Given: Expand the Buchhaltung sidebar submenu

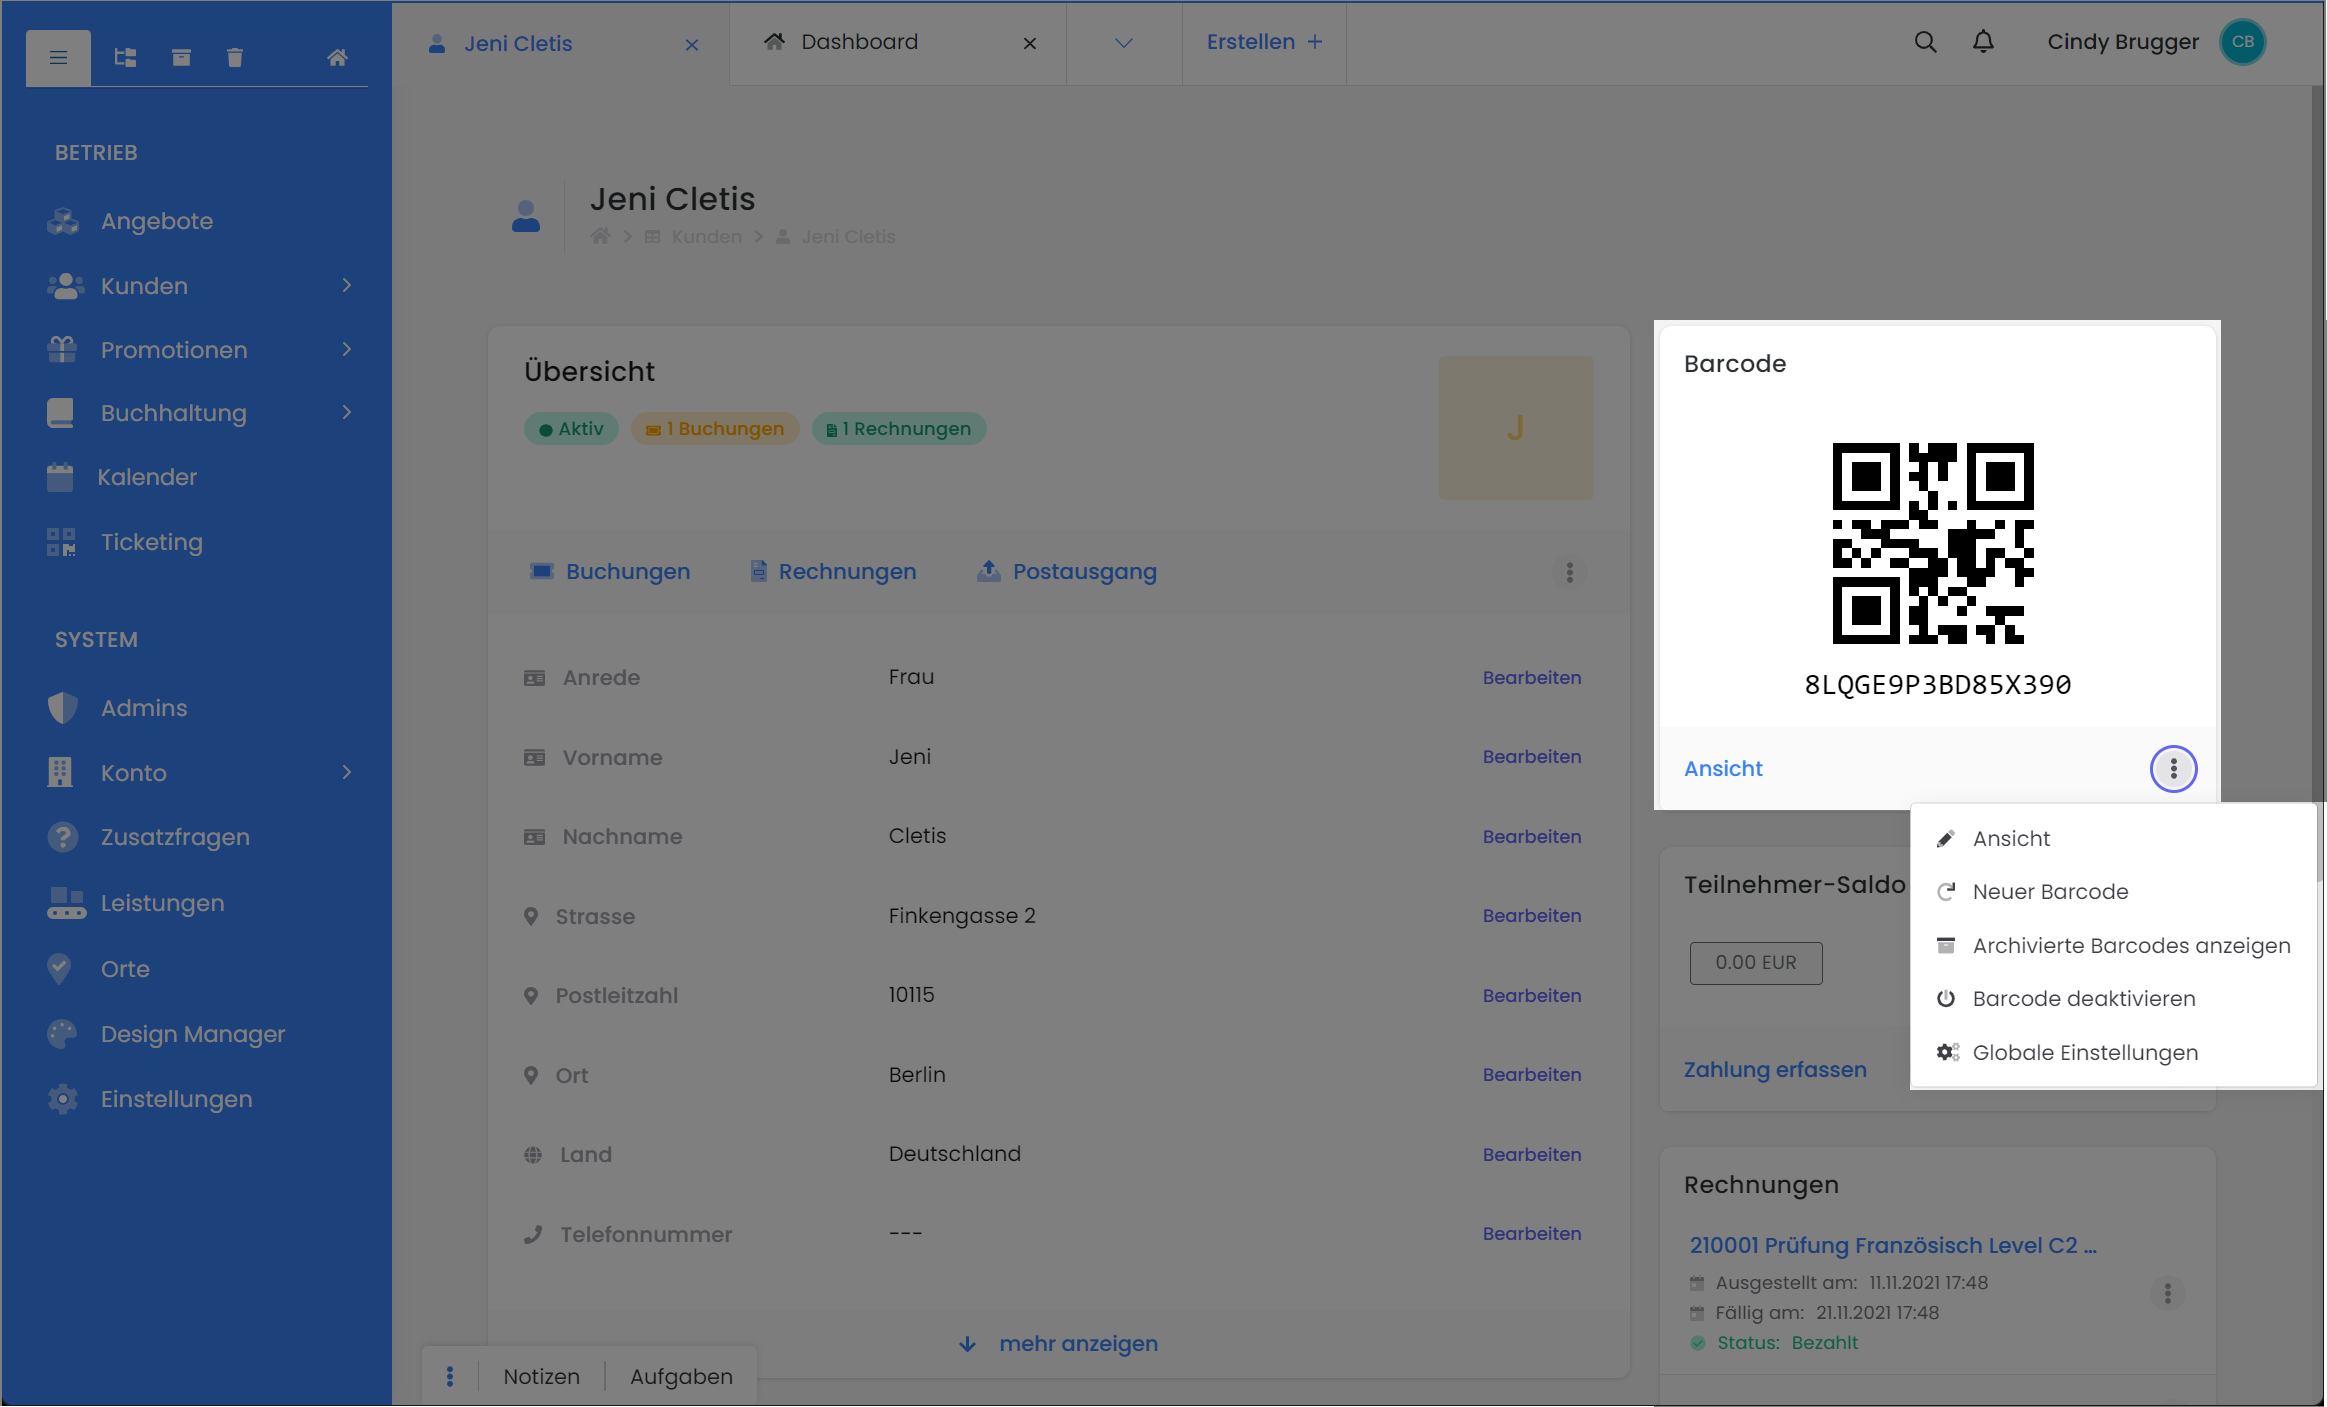Looking at the screenshot, I should 346,413.
